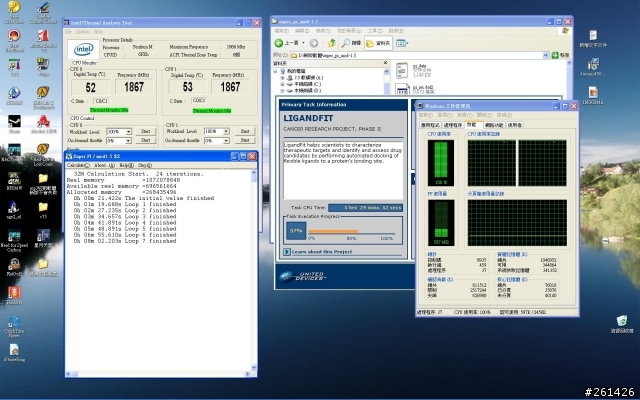Image resolution: width=640 pixels, height=400 pixels.
Task: Click Start for CPU 0 On-demand throttle
Action: coord(146,140)
